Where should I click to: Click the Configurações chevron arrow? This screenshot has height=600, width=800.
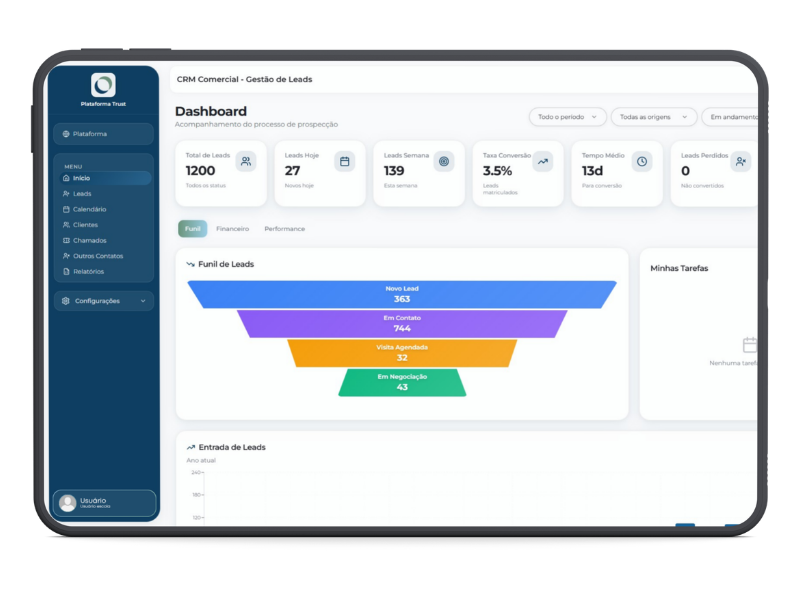coord(143,301)
